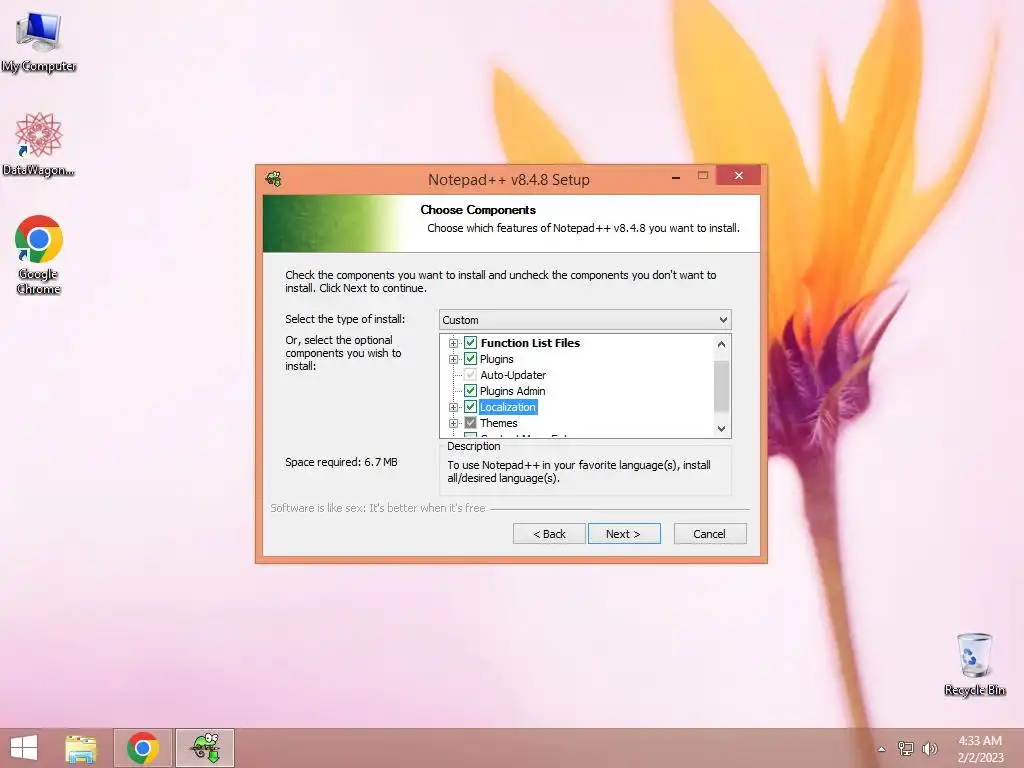Select the Plugins Admin tree item label
Screen dimensions: 1024x768
[x=513, y=391]
